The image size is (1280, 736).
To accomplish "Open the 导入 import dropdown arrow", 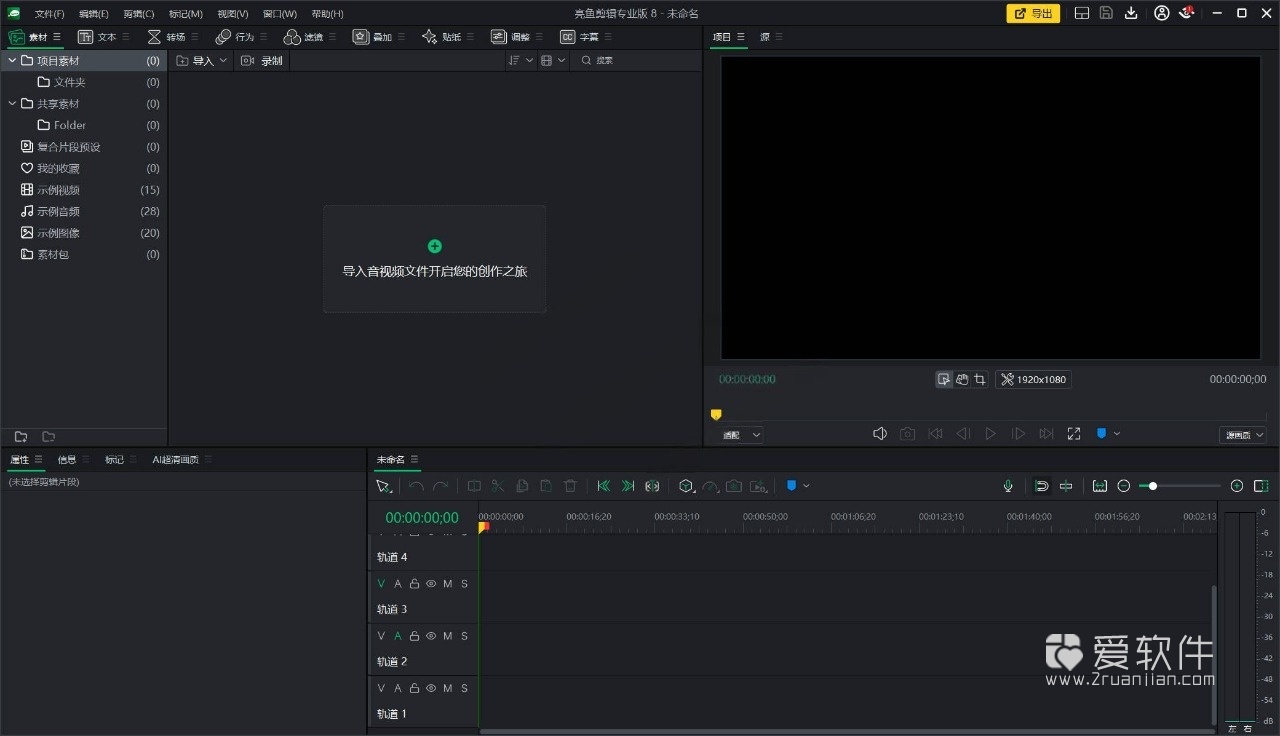I will [x=224, y=60].
